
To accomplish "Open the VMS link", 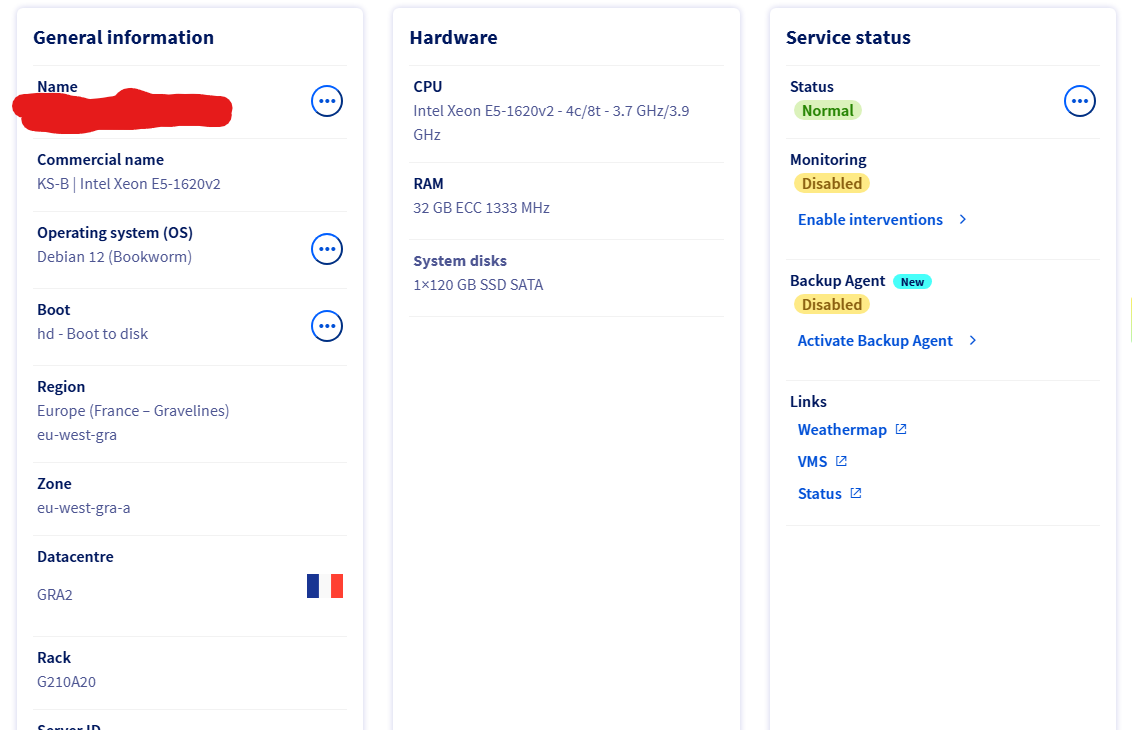I will pyautogui.click(x=812, y=461).
